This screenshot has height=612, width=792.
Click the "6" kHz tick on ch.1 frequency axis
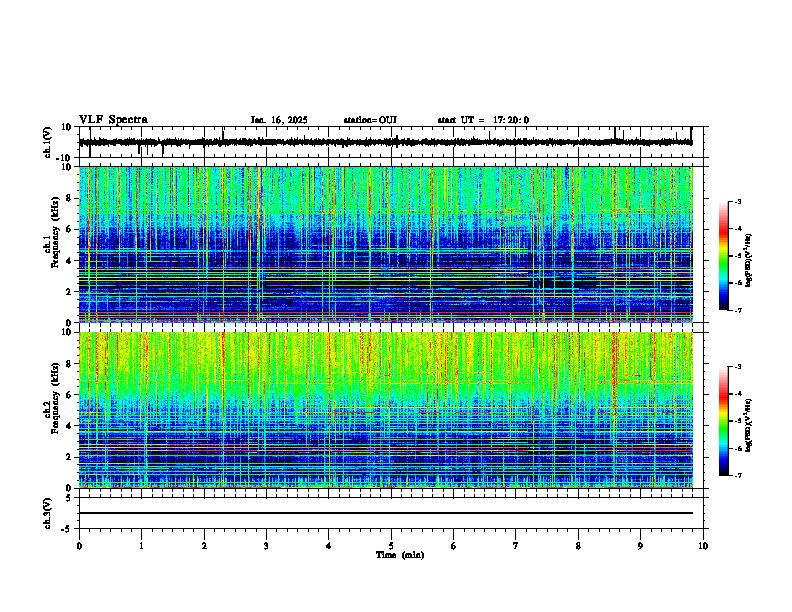(x=70, y=229)
